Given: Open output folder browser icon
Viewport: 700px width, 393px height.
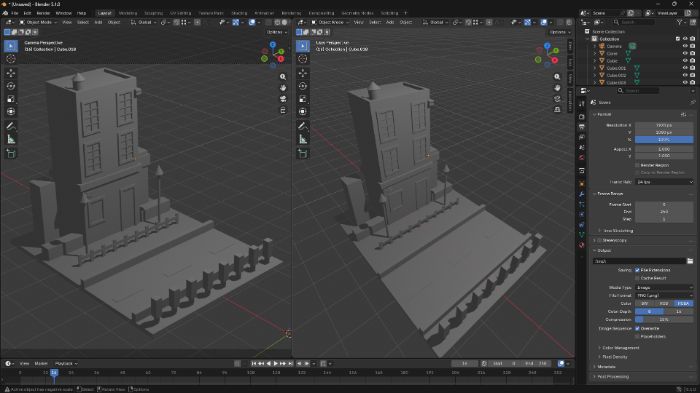Looking at the screenshot, I should (x=690, y=261).
